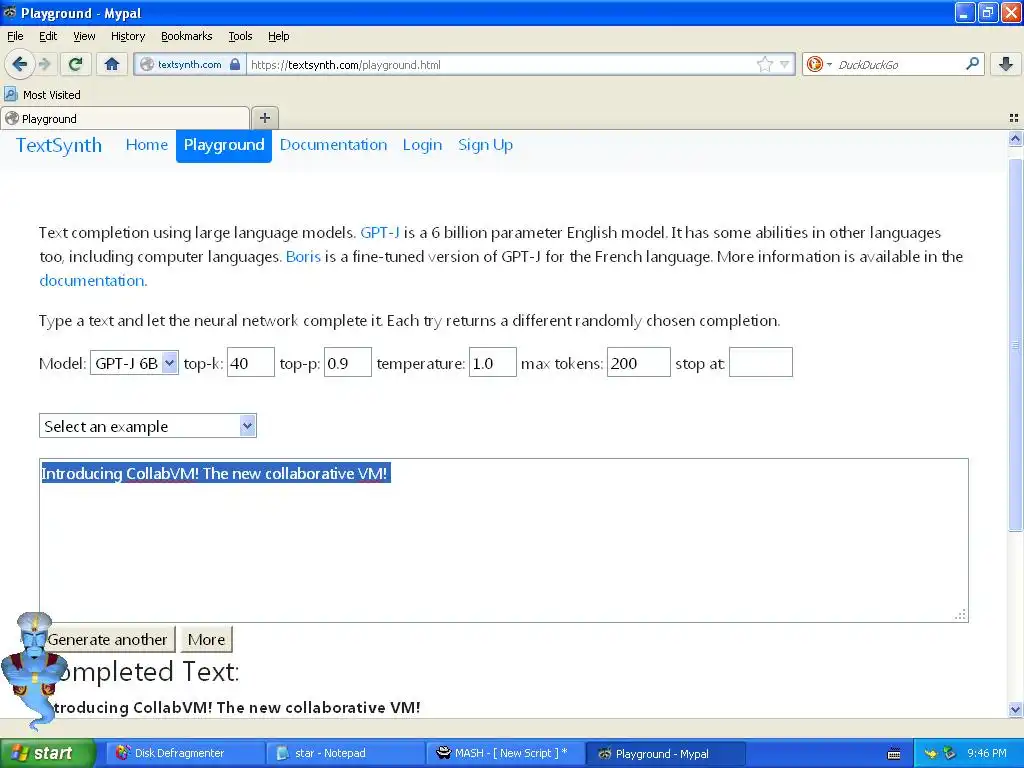Follow the GPT-J link in description
The width and height of the screenshot is (1024, 768).
380,232
